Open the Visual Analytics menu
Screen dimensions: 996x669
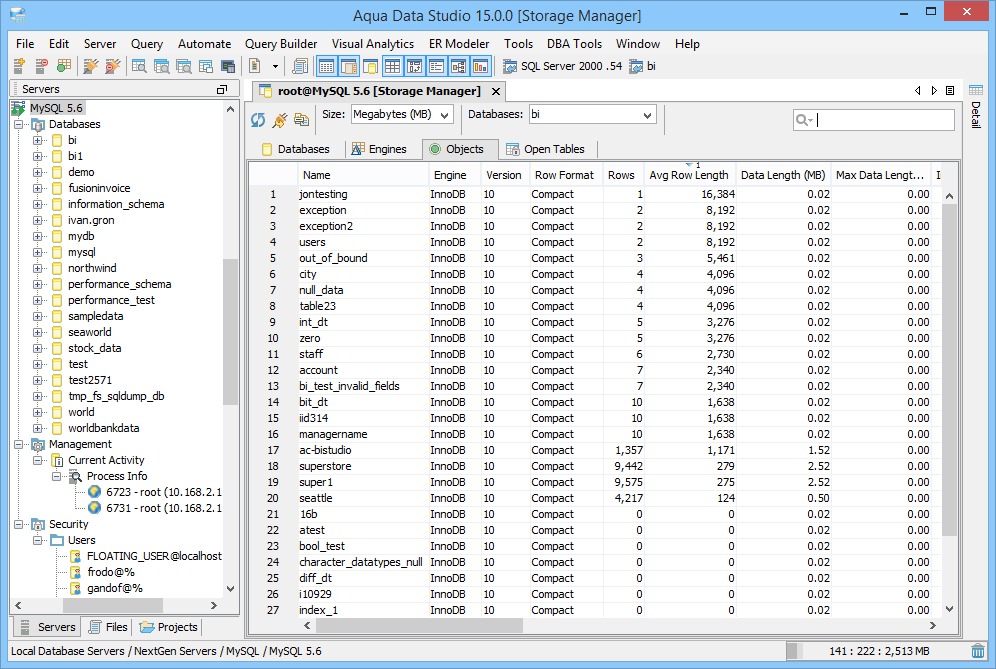[x=373, y=44]
